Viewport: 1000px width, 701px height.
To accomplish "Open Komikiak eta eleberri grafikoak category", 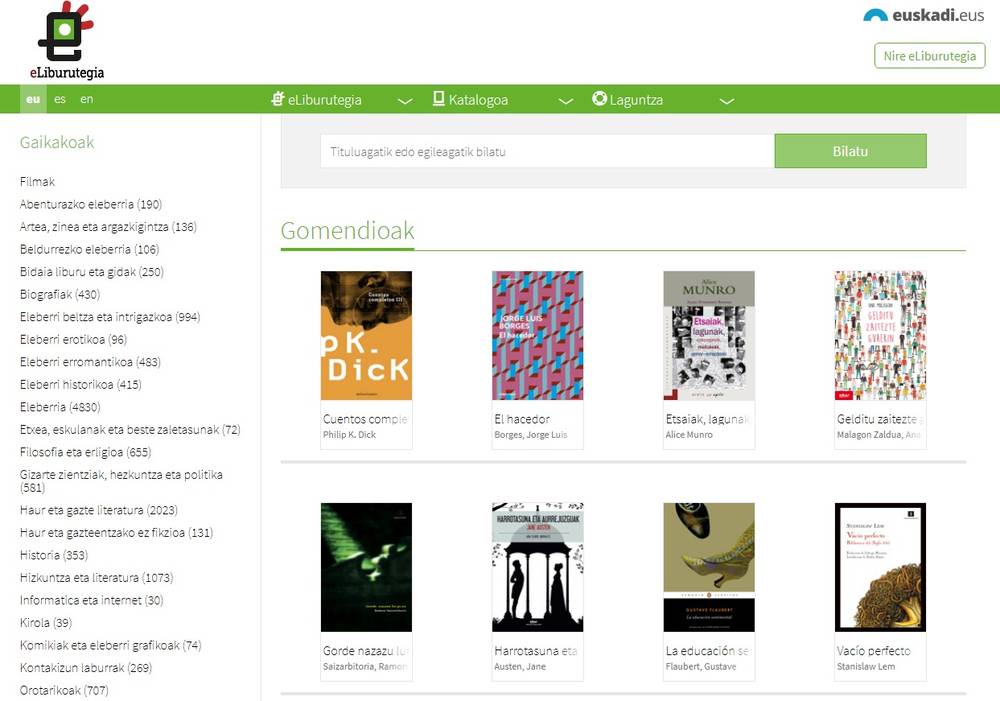I will coord(110,646).
